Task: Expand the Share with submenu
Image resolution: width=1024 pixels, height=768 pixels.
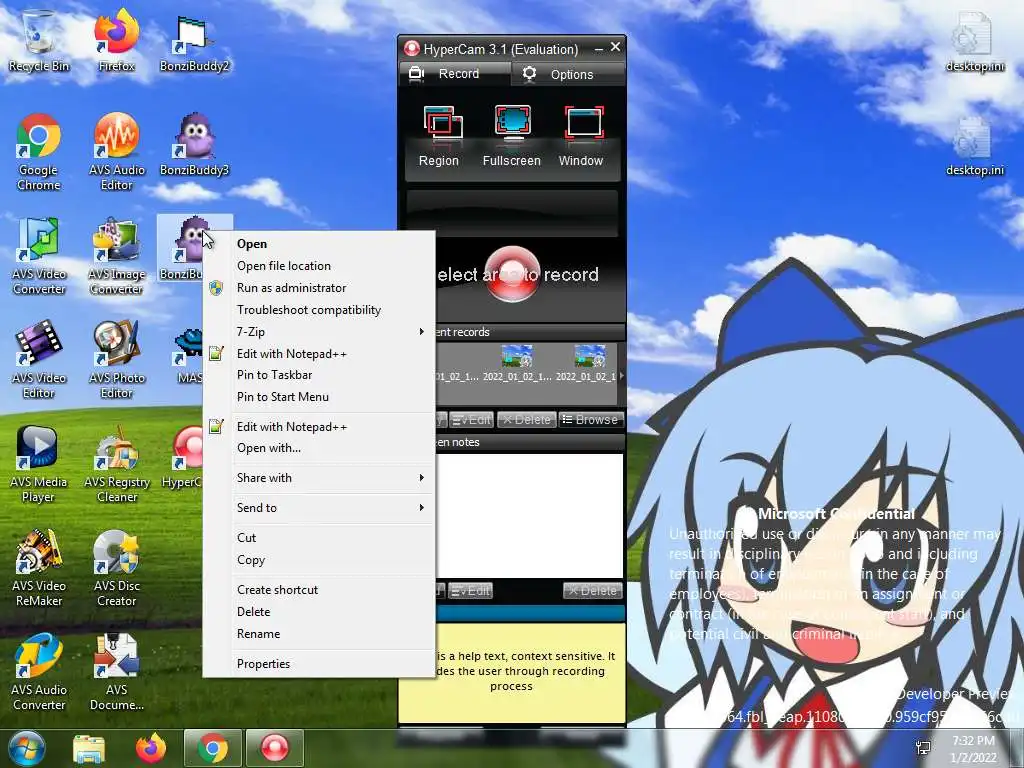Action: [x=319, y=478]
